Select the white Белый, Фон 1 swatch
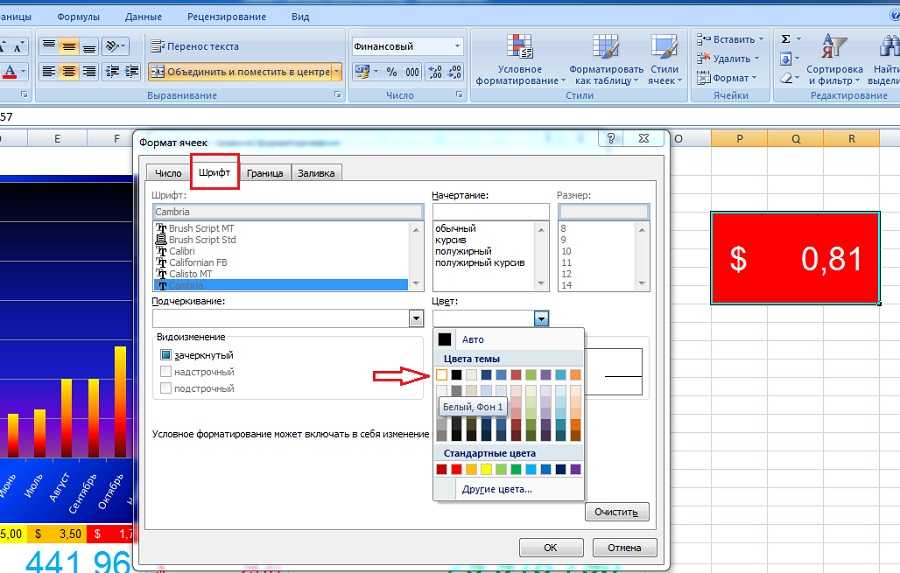The width and height of the screenshot is (900, 573). [x=442, y=375]
